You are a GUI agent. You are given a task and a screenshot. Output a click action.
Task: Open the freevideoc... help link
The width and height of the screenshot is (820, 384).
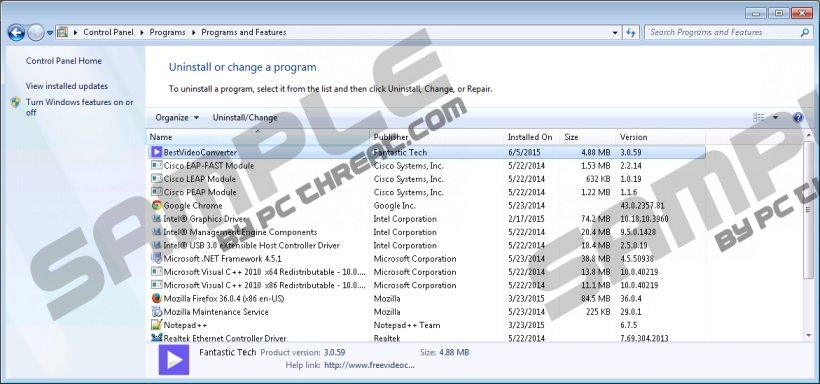369,365
